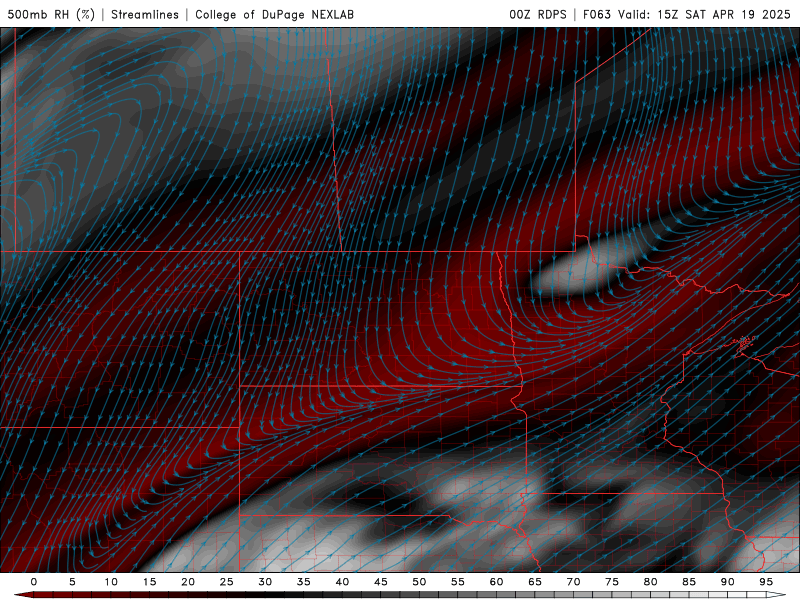Click the '5' label on the color scale
Viewport: 800px width, 600px height.
(72, 582)
